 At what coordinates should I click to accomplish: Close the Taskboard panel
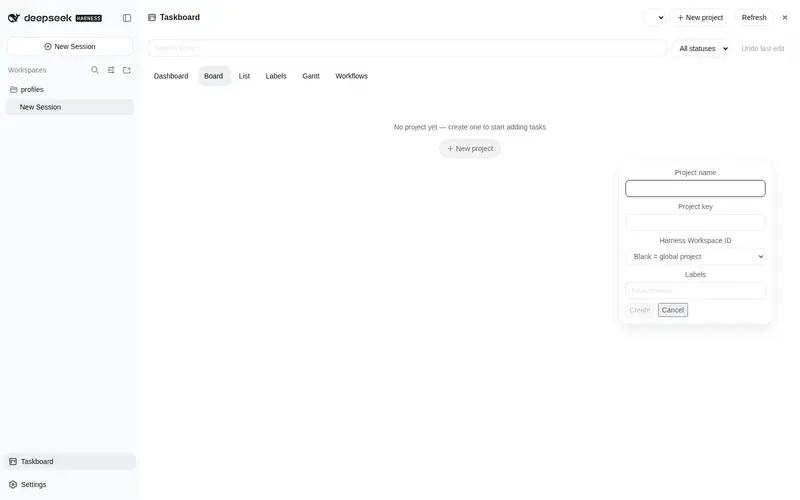click(785, 17)
